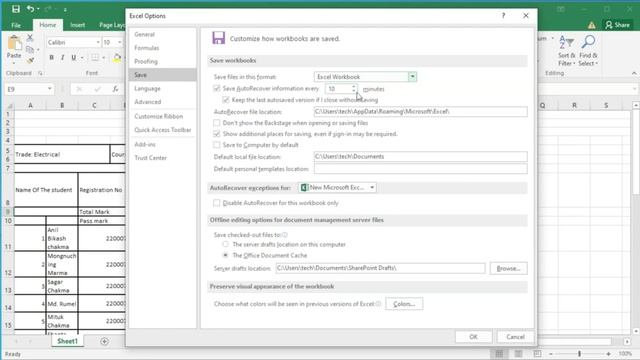Screen dimensions: 640x360
Task: Click the Help question mark in dialog
Action: click(x=503, y=16)
